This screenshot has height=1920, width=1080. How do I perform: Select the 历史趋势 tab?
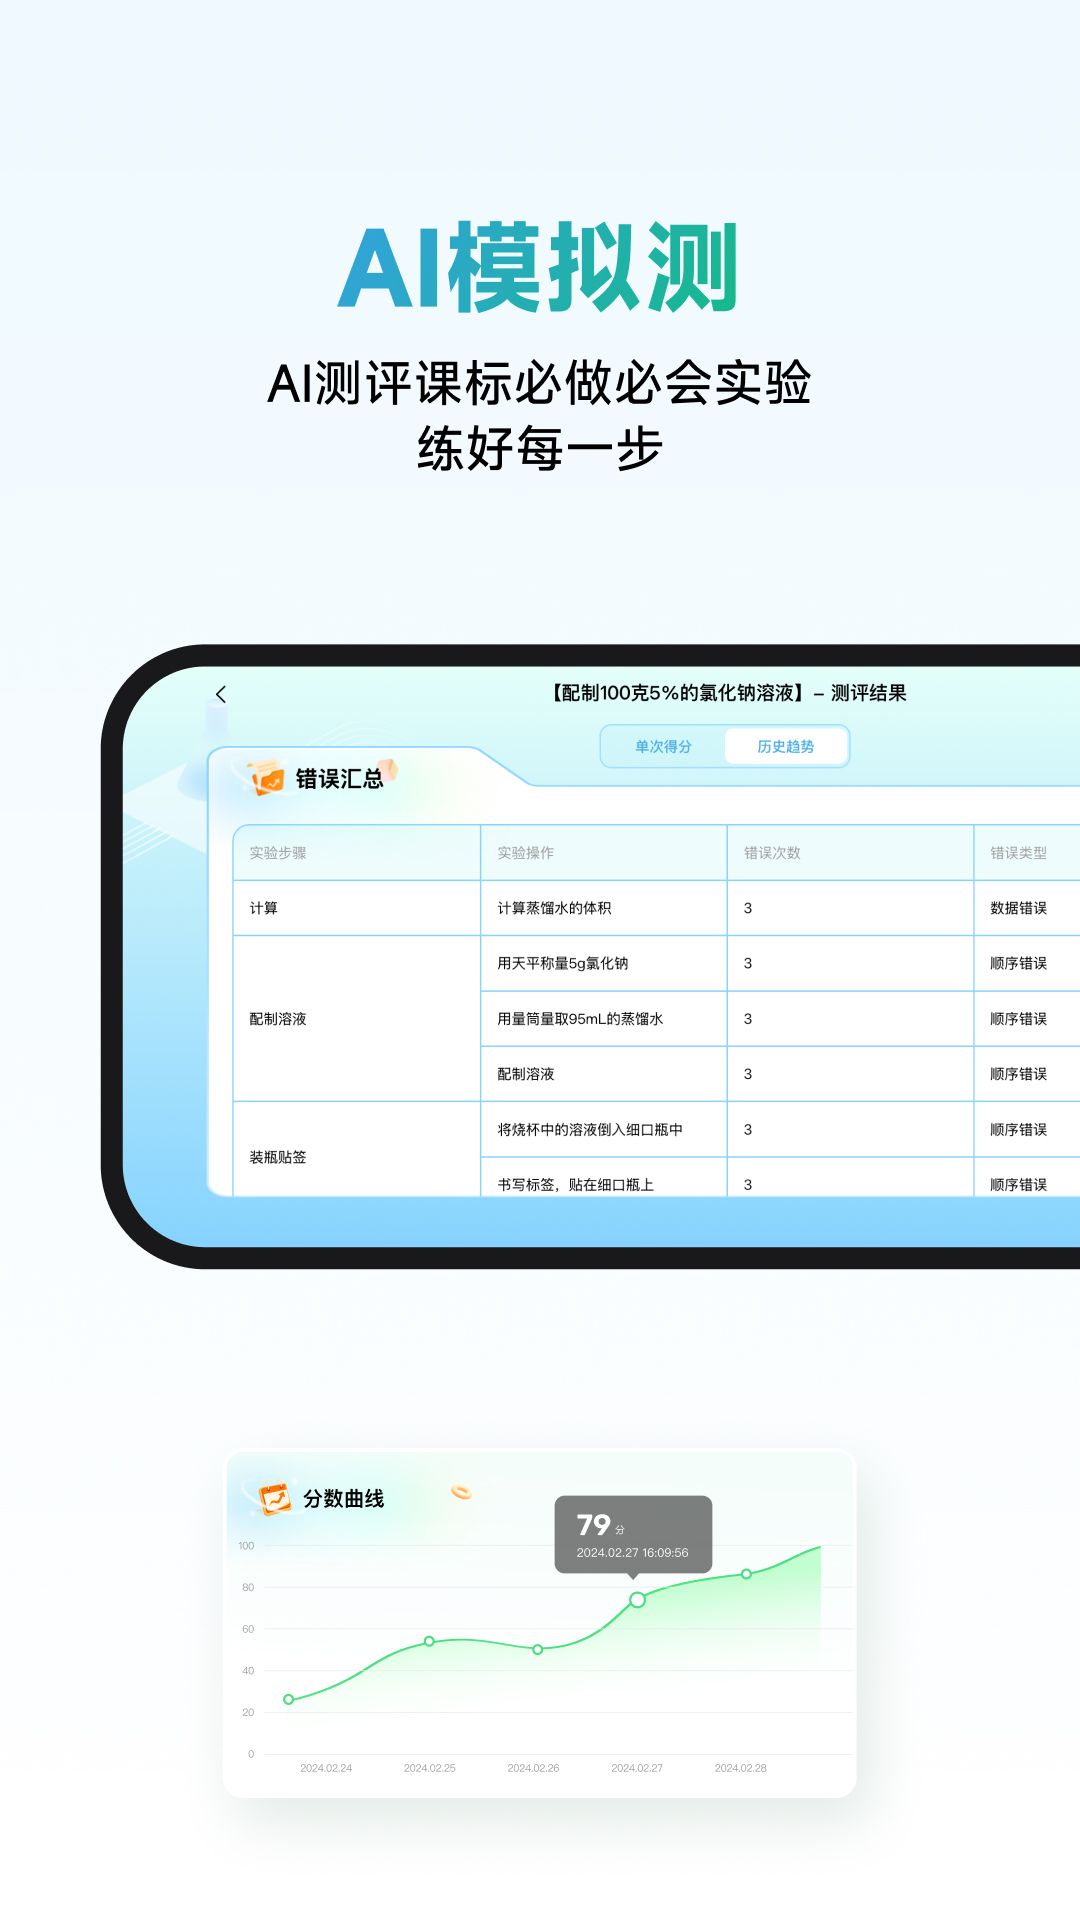click(x=785, y=747)
